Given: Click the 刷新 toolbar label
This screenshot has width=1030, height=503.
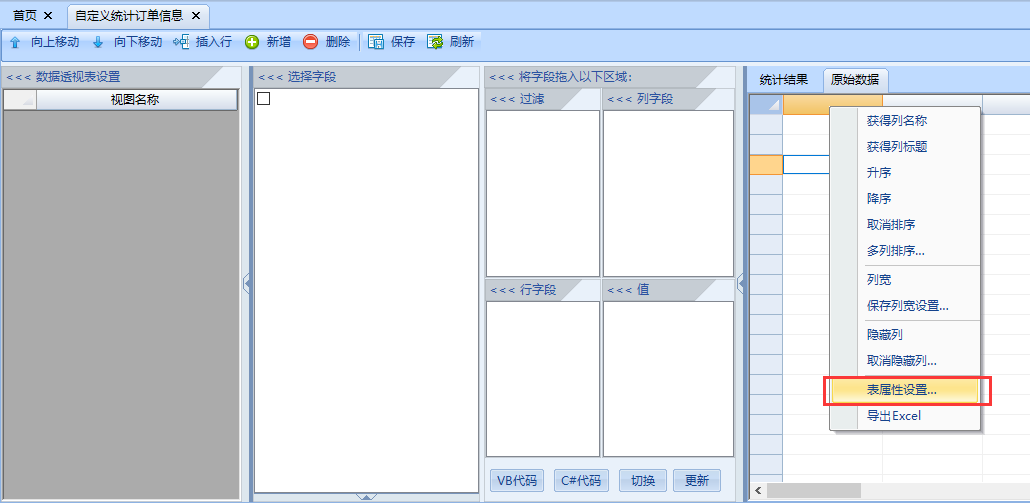Looking at the screenshot, I should tap(462, 43).
